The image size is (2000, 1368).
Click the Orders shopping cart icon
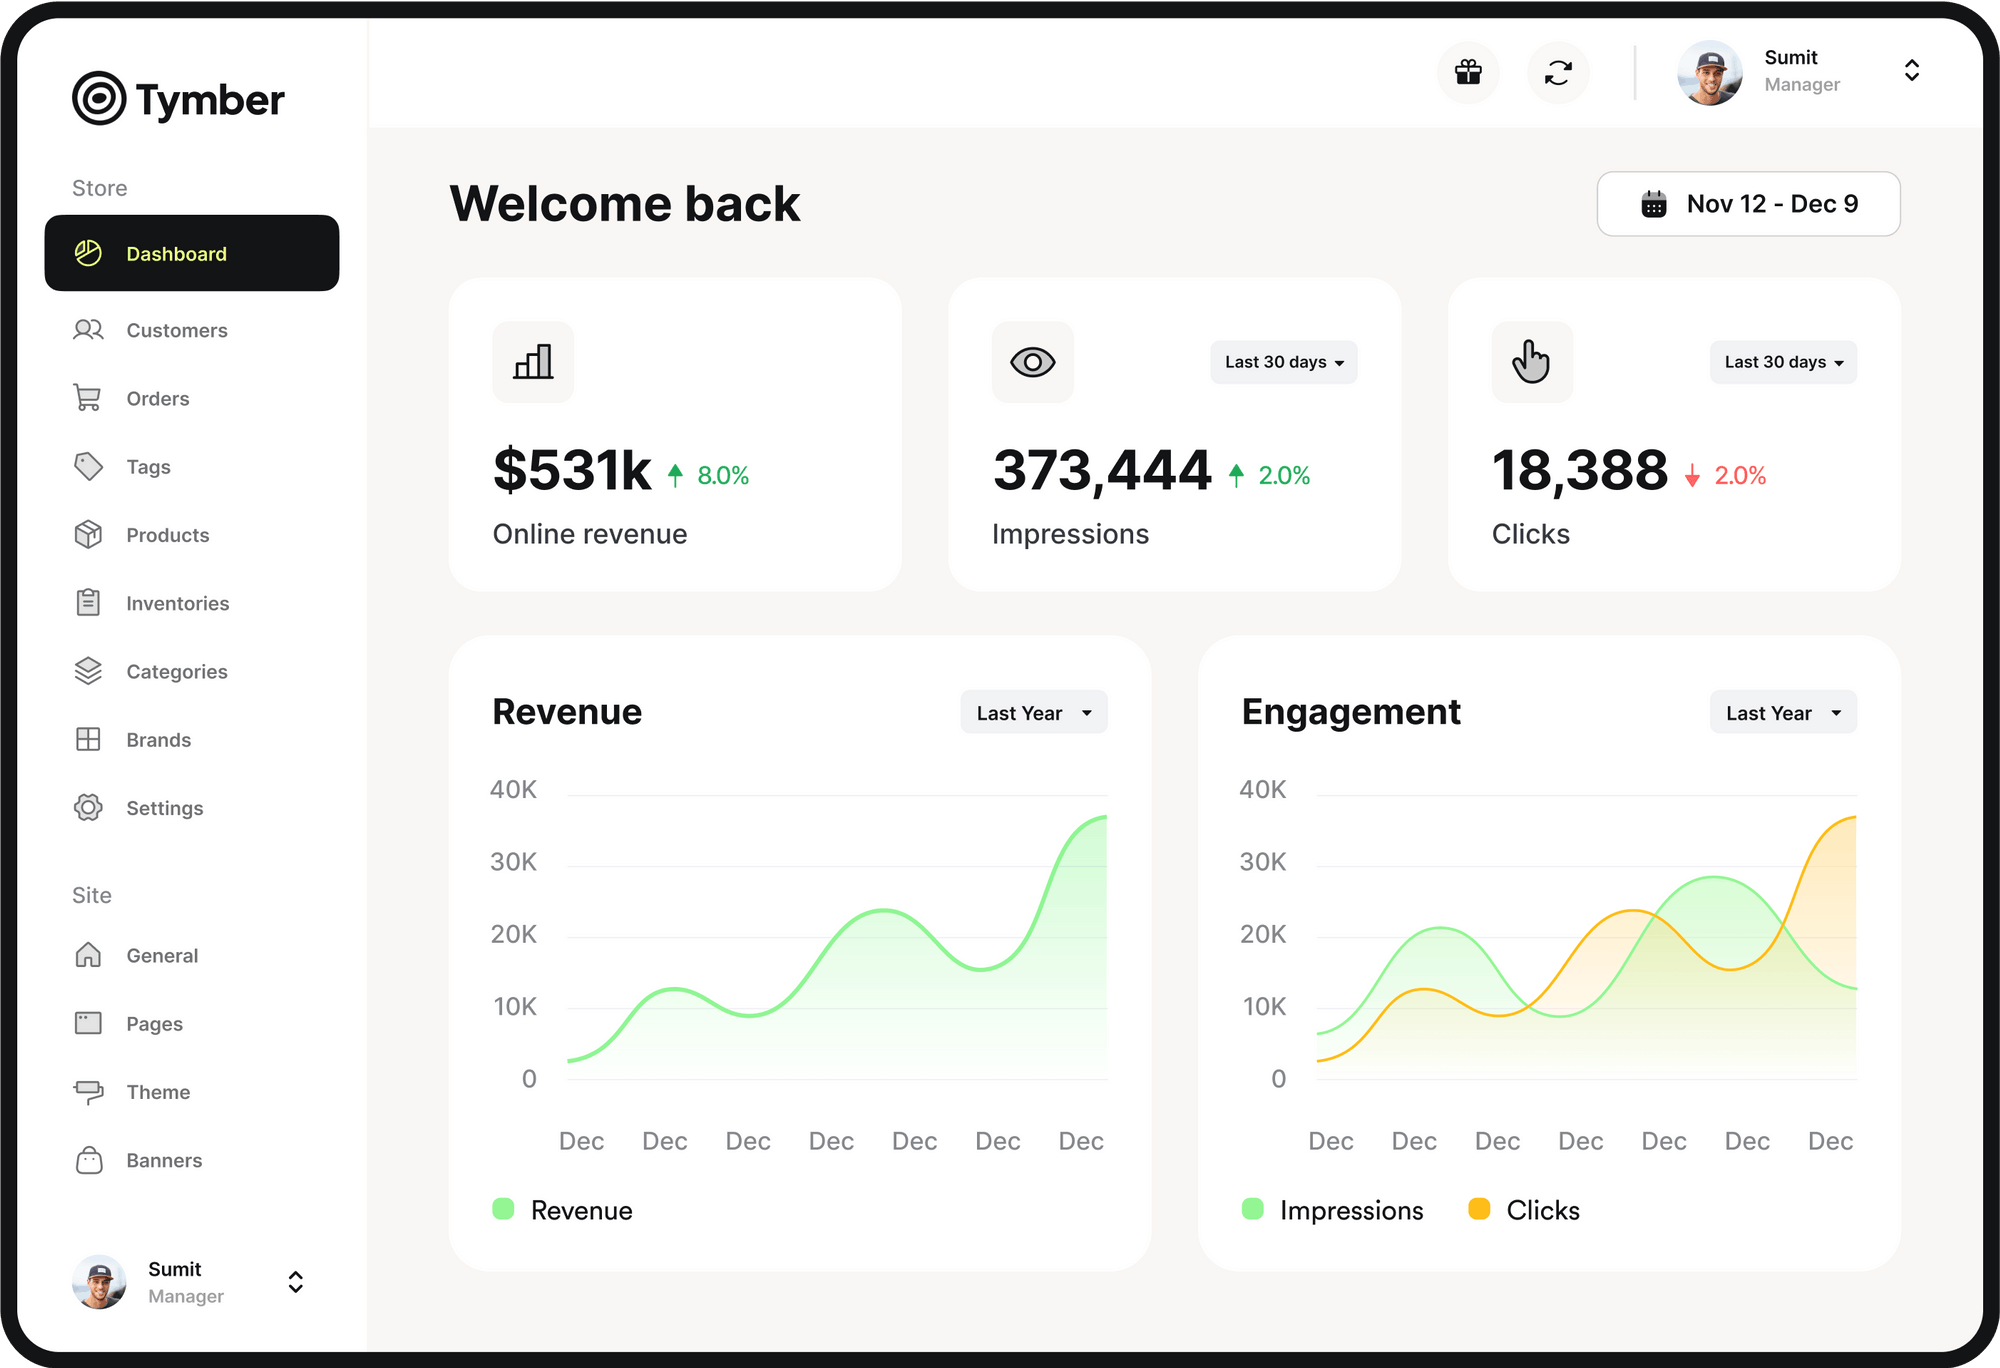(x=89, y=398)
